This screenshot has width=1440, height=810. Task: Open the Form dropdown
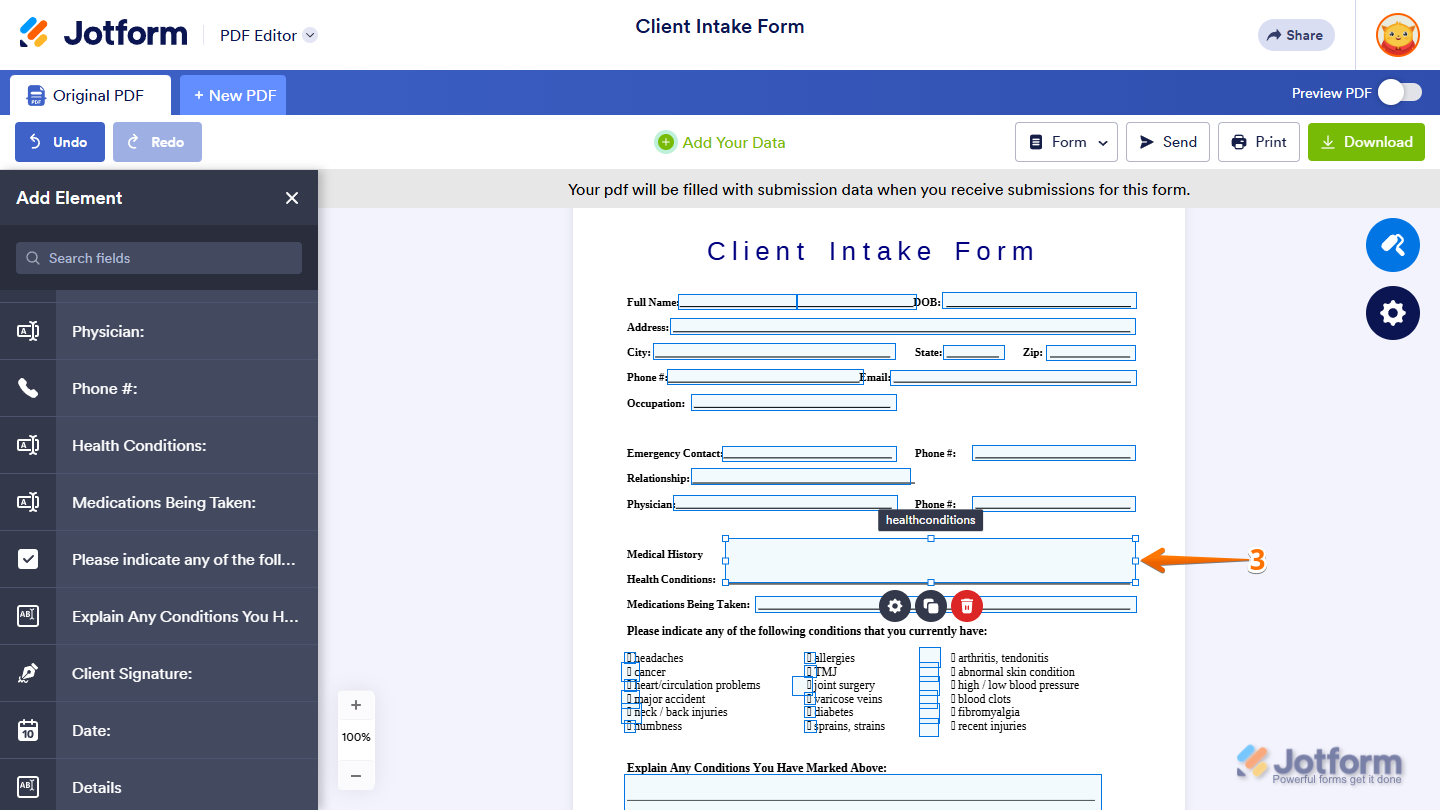[1066, 142]
